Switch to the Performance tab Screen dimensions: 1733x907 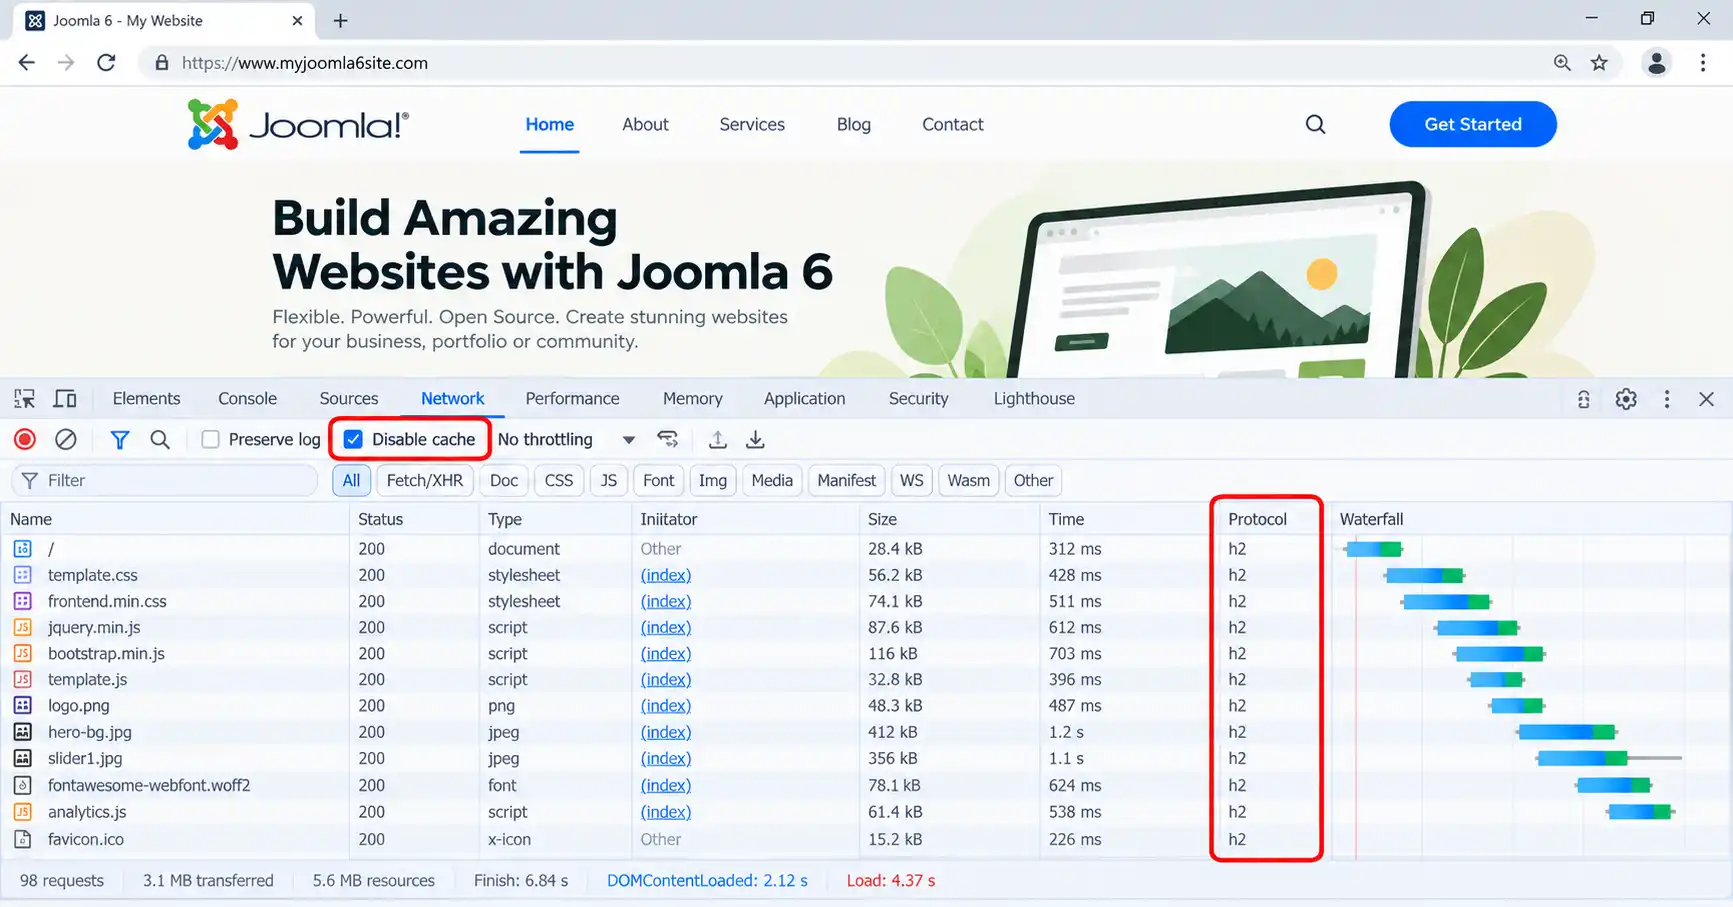click(x=572, y=398)
